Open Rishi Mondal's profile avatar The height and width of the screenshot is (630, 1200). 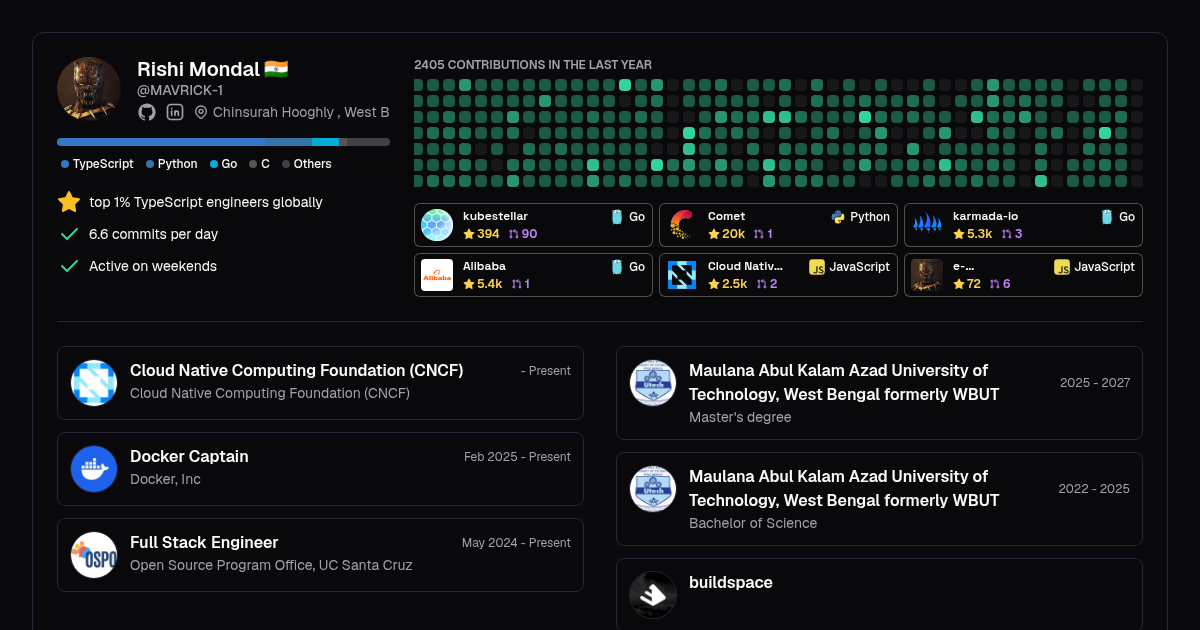click(89, 89)
